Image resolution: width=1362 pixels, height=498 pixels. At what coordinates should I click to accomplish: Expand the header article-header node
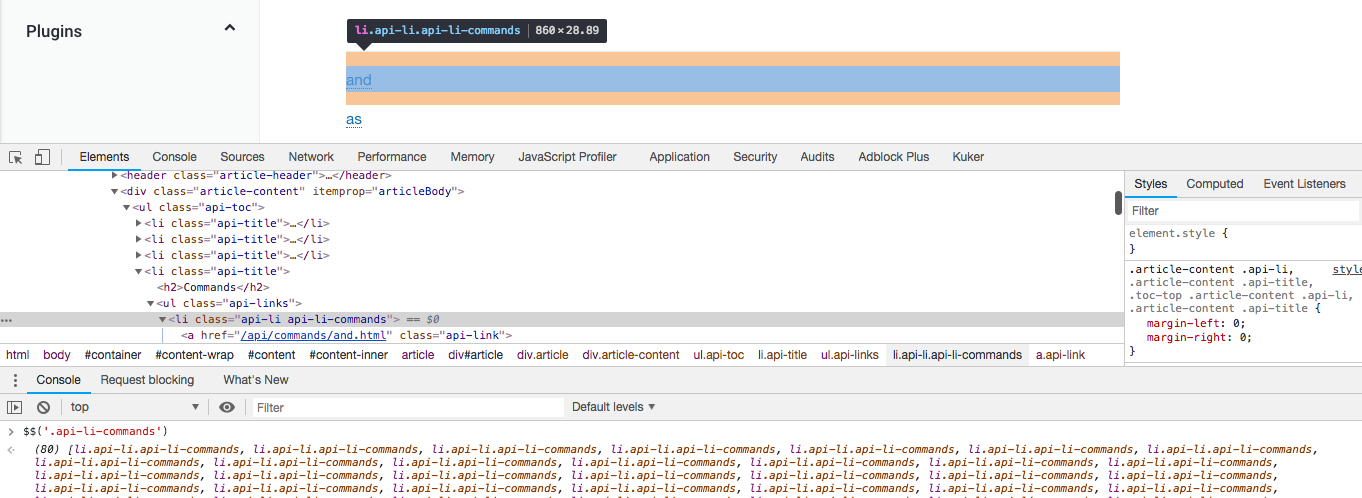pyautogui.click(x=114, y=175)
